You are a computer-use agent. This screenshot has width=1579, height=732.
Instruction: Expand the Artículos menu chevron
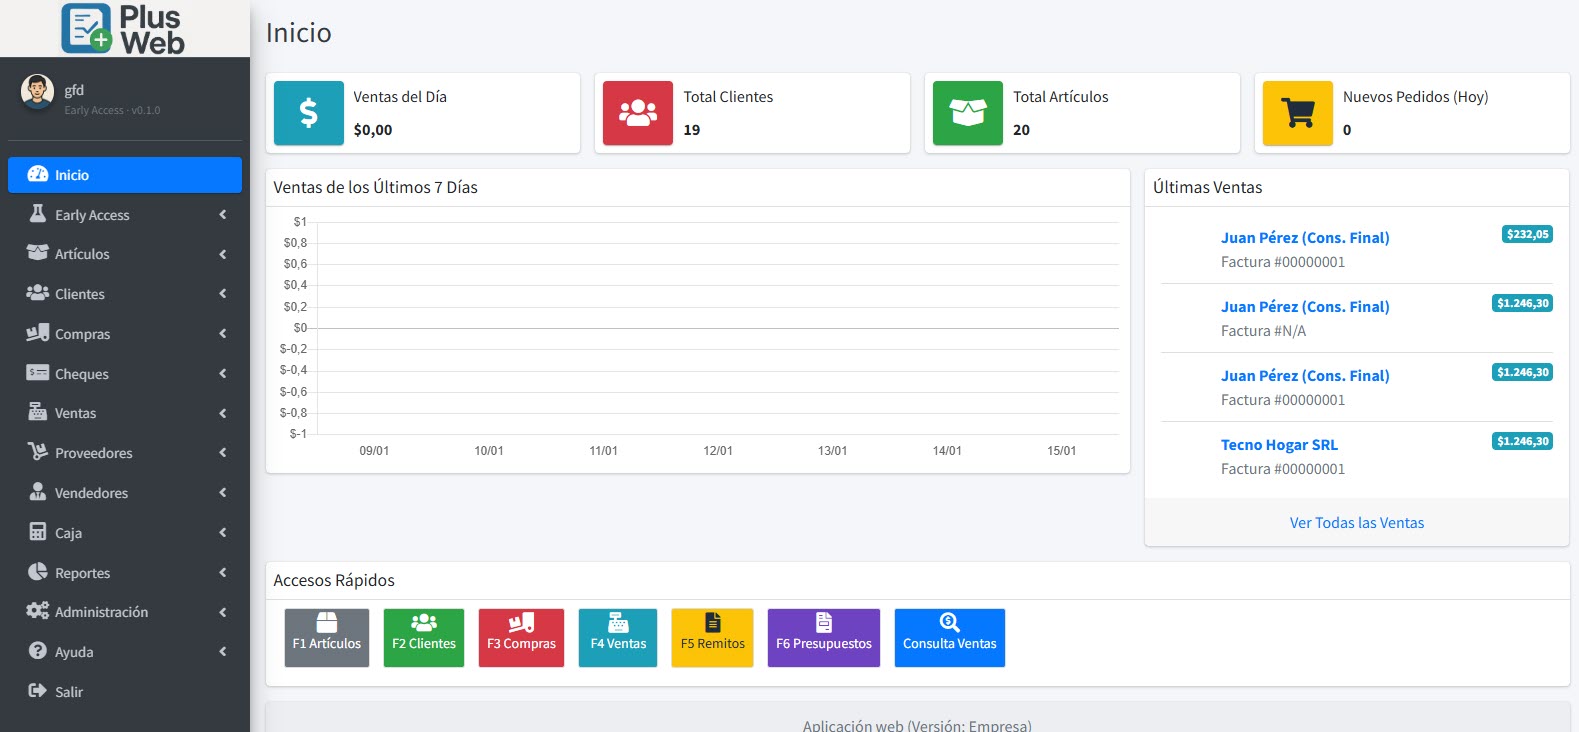(x=222, y=254)
